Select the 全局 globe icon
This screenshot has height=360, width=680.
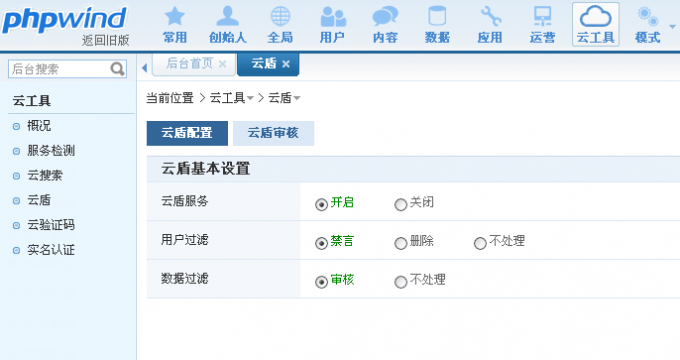point(280,25)
